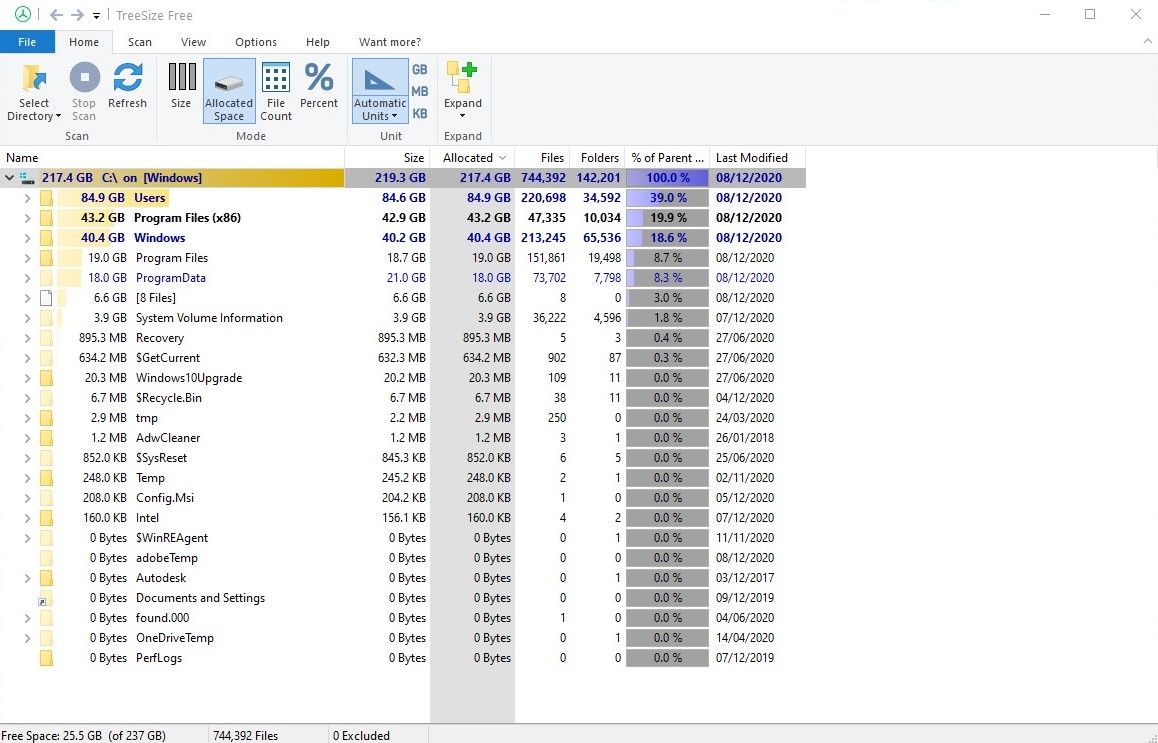Click the tmp folder icon
Image resolution: width=1158 pixels, height=743 pixels.
point(46,417)
